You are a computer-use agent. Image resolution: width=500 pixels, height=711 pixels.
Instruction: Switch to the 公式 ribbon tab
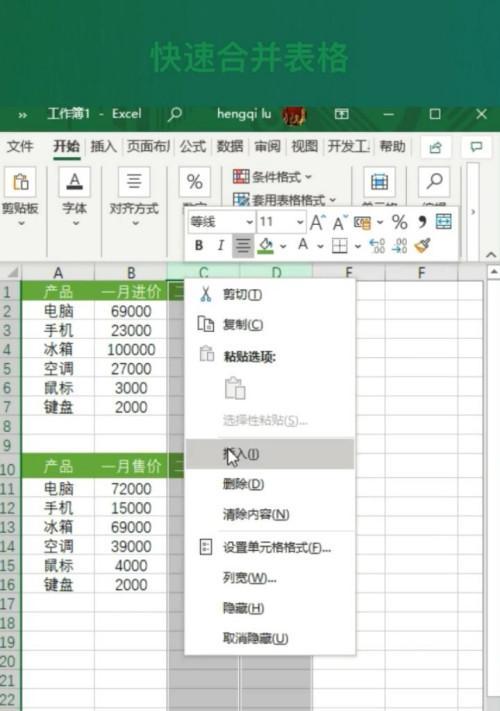tap(193, 146)
